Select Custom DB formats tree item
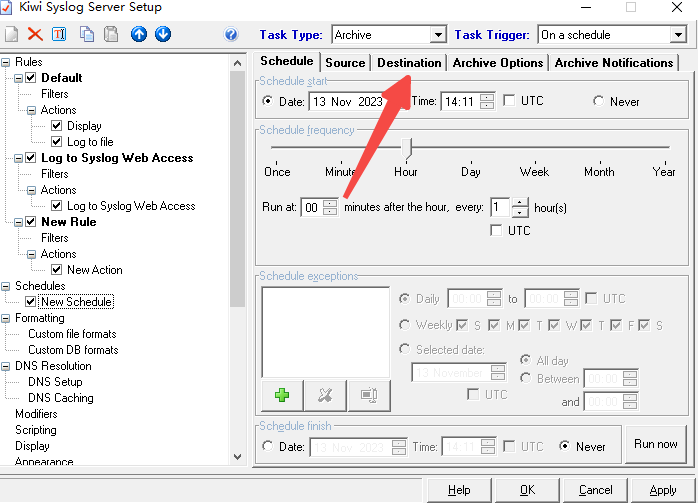Screen dimensions: 698x503 (73, 350)
